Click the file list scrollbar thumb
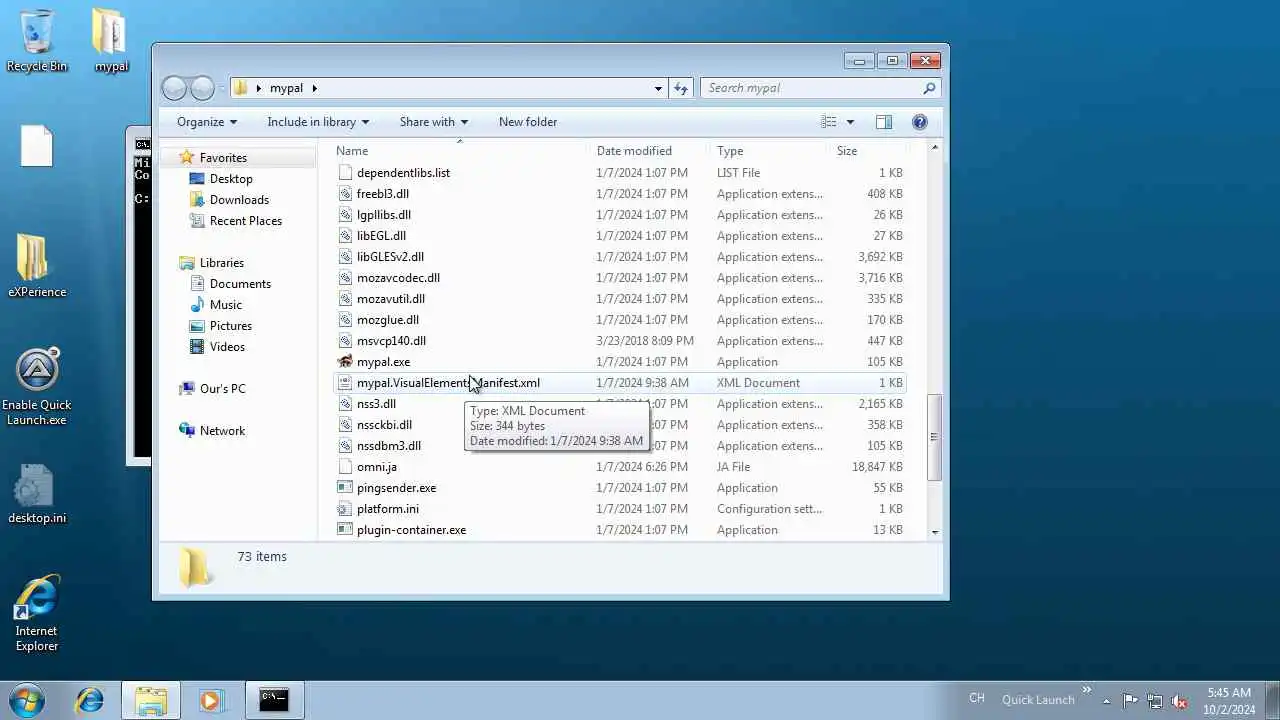Screen dimensions: 1280x720 [935, 437]
